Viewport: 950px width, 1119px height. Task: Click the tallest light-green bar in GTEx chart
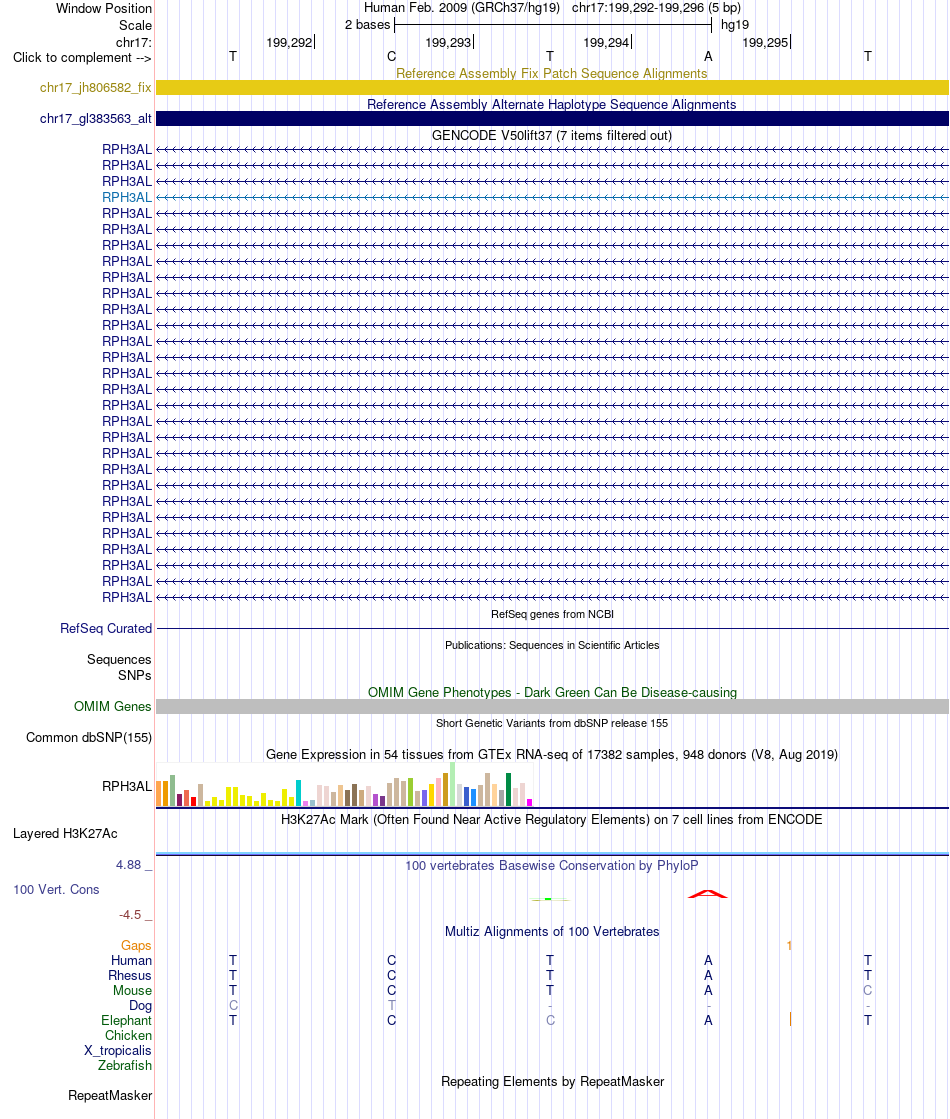point(453,784)
